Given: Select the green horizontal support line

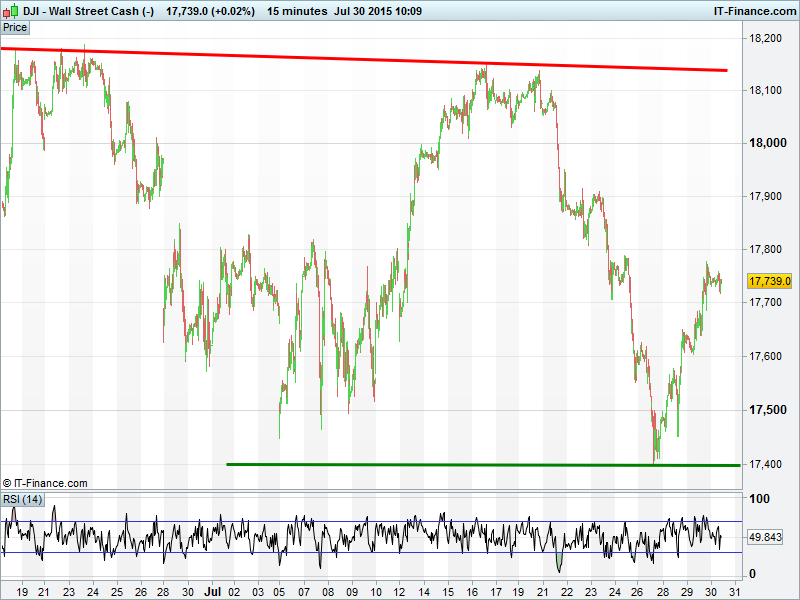Looking at the screenshot, I should pos(480,464).
